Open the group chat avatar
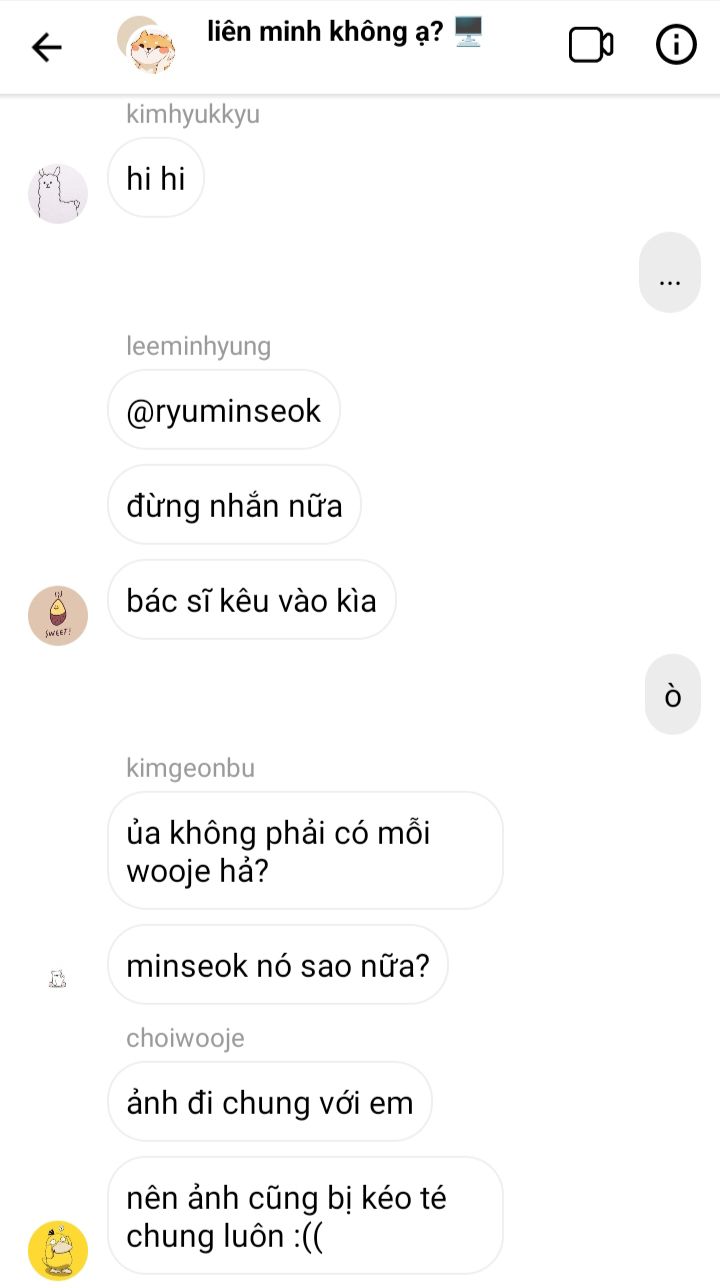The height and width of the screenshot is (1288, 720). [x=147, y=45]
